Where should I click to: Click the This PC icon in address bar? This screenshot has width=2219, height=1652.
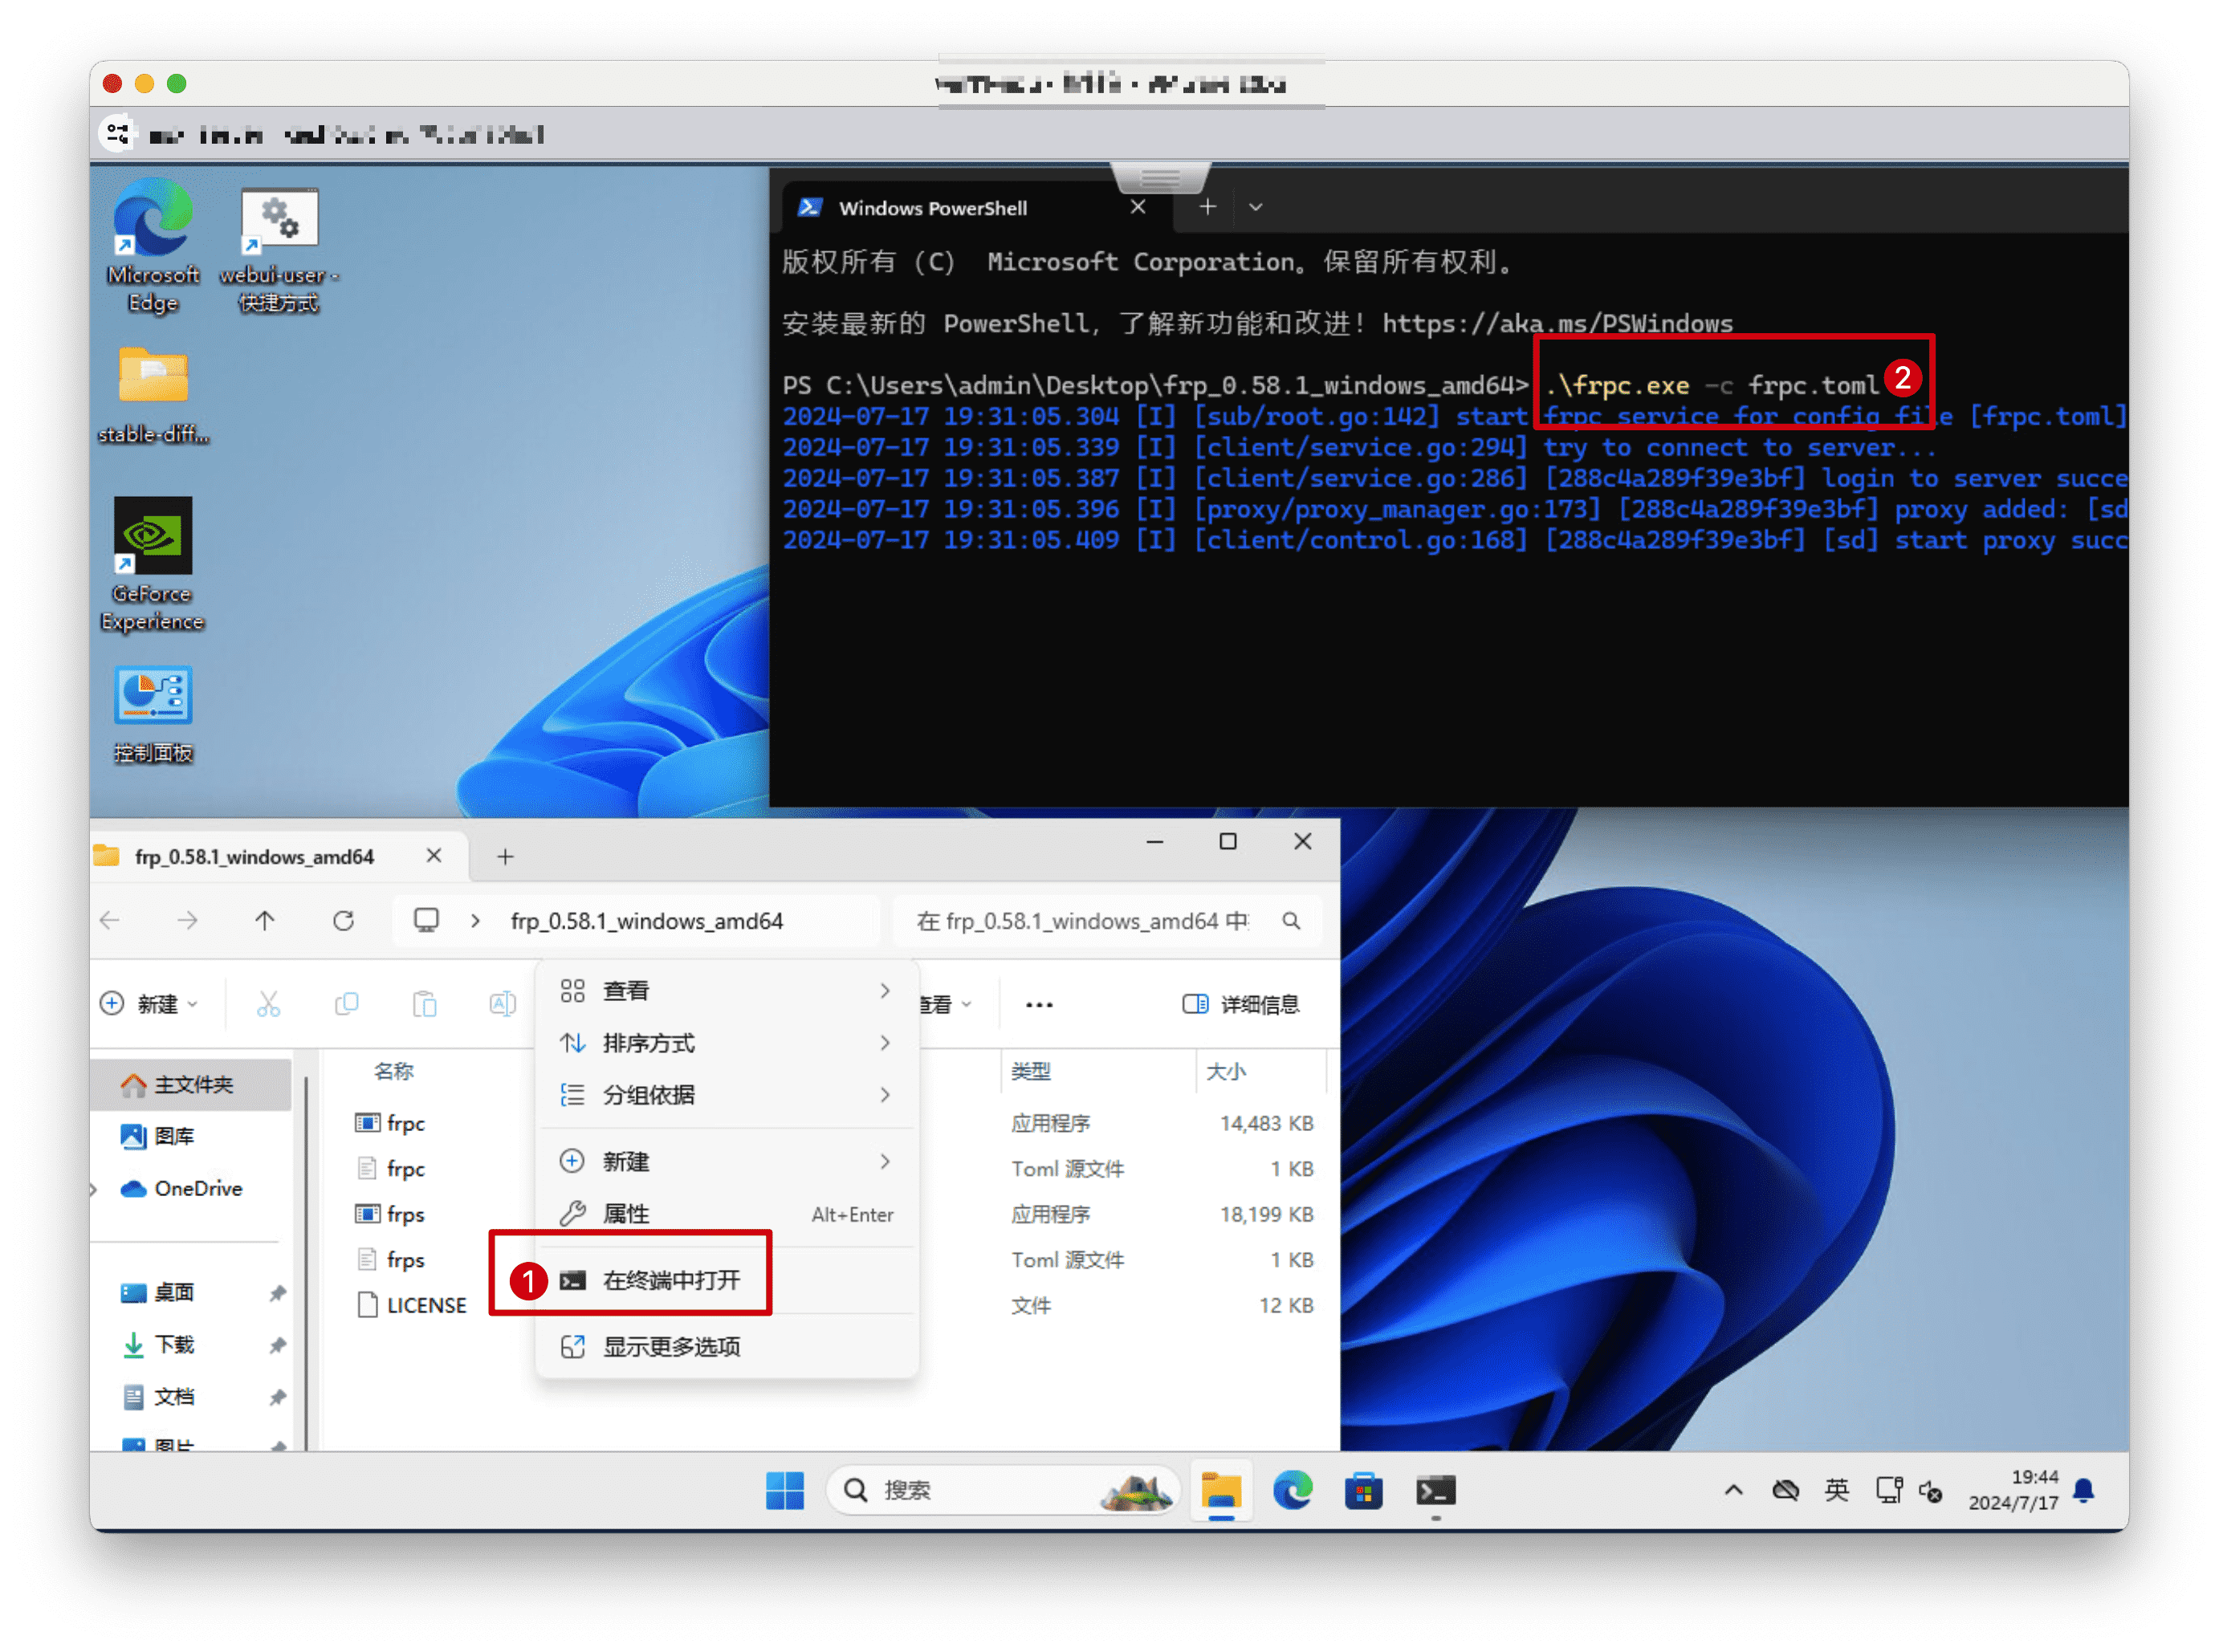pyautogui.click(x=426, y=919)
